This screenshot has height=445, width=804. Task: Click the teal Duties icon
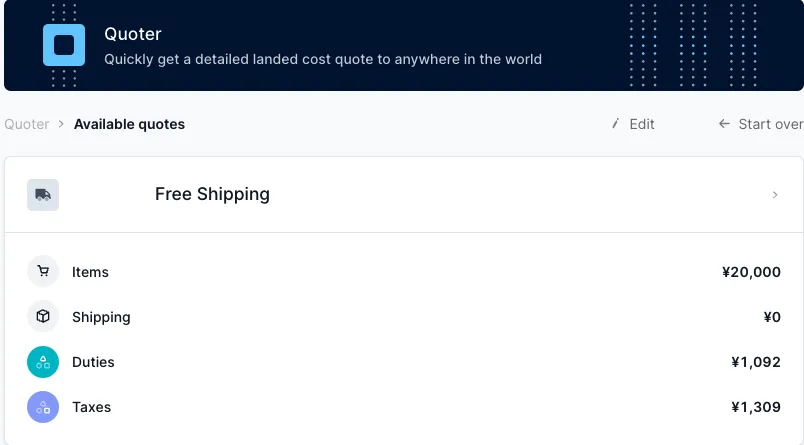pyautogui.click(x=43, y=362)
